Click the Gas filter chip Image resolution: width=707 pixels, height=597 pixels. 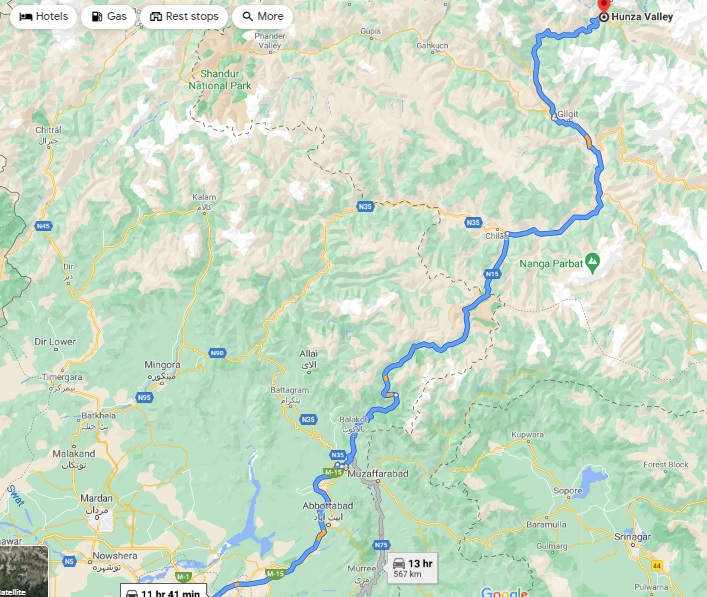coord(109,17)
